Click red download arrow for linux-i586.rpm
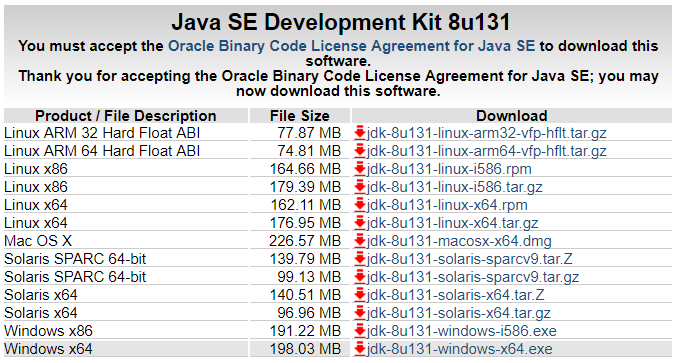The width and height of the screenshot is (678, 363). [360, 169]
